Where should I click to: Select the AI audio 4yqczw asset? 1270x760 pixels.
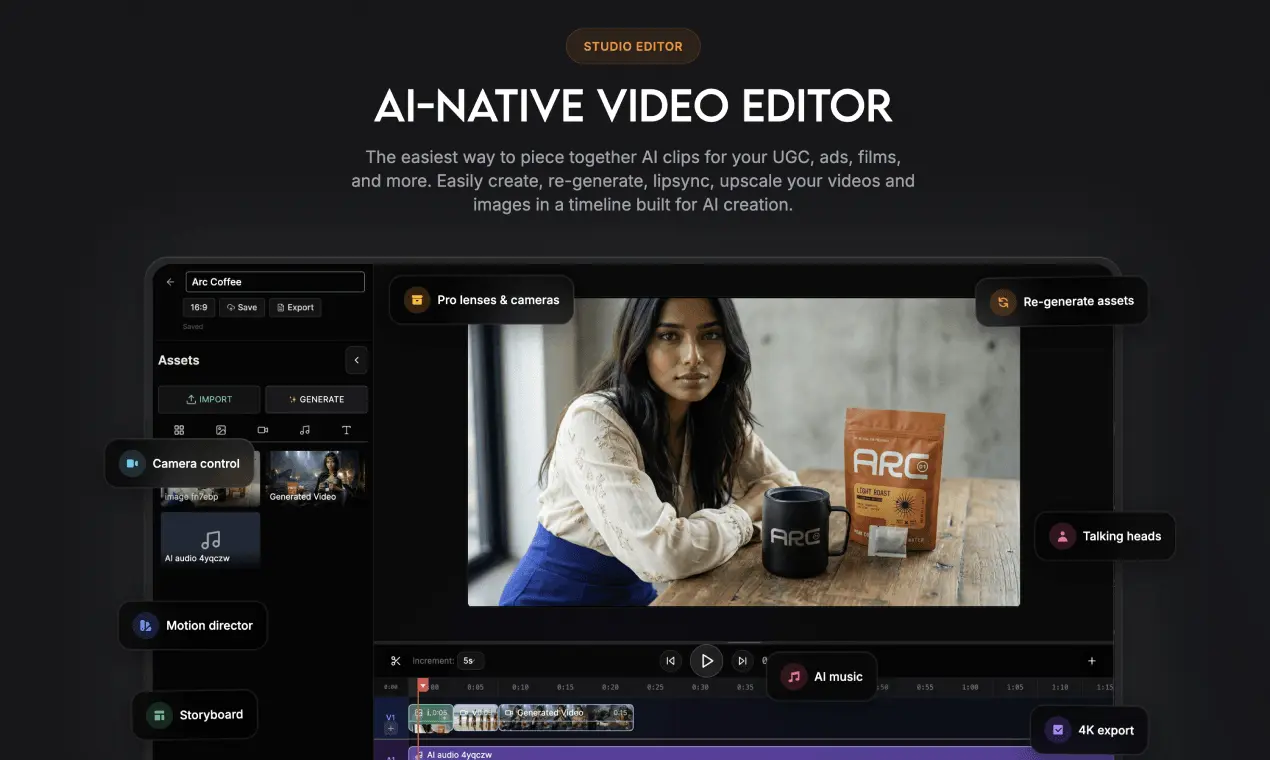pyautogui.click(x=210, y=541)
